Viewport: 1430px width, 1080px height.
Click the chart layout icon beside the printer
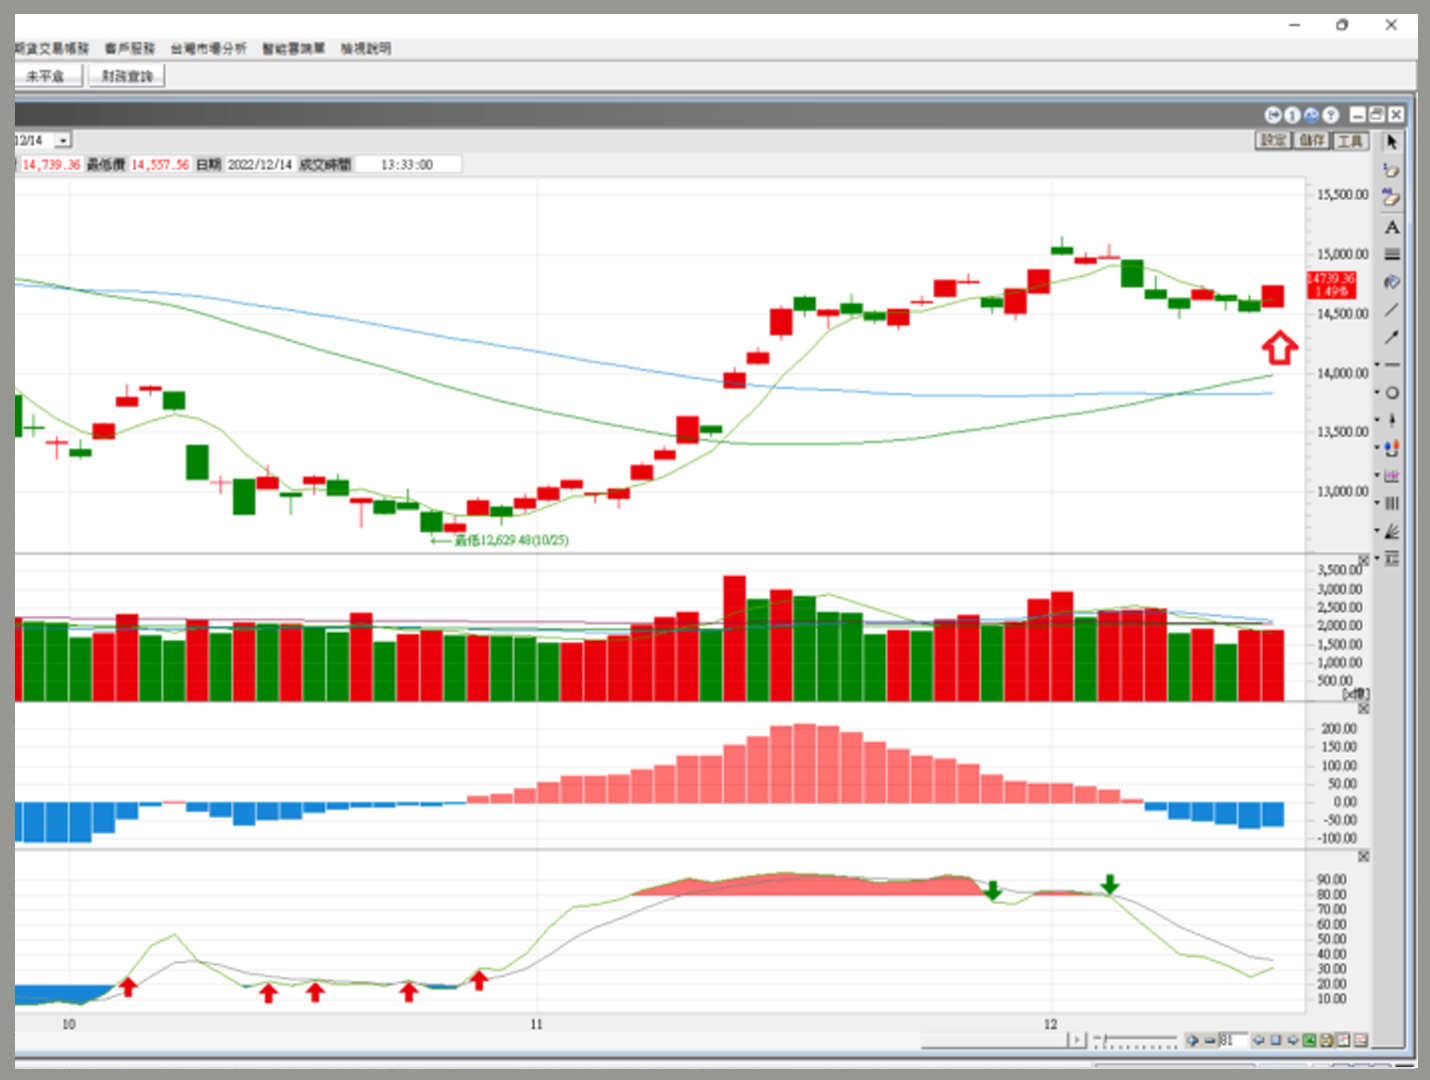(x=1343, y=1040)
